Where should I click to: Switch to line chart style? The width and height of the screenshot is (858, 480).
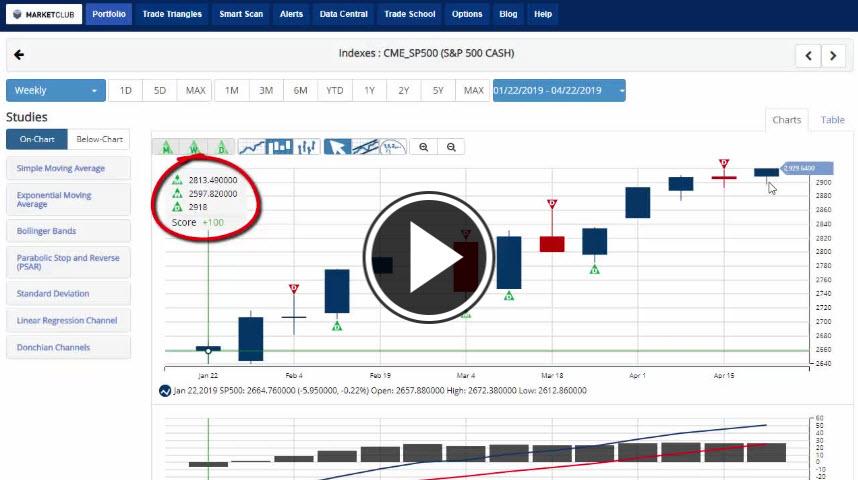(253, 147)
